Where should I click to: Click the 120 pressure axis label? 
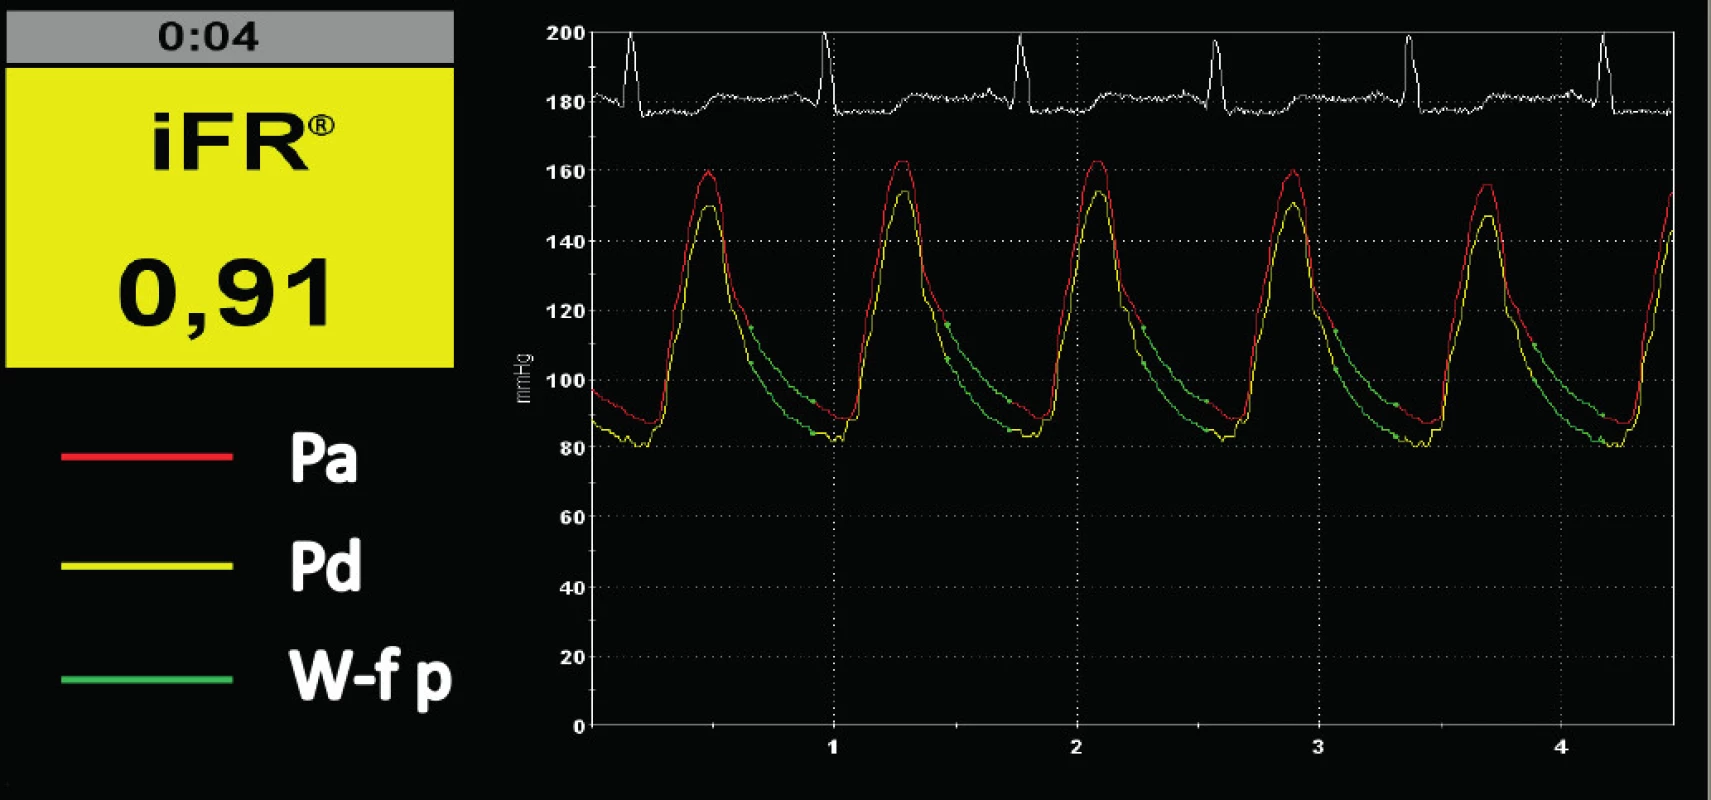(565, 311)
